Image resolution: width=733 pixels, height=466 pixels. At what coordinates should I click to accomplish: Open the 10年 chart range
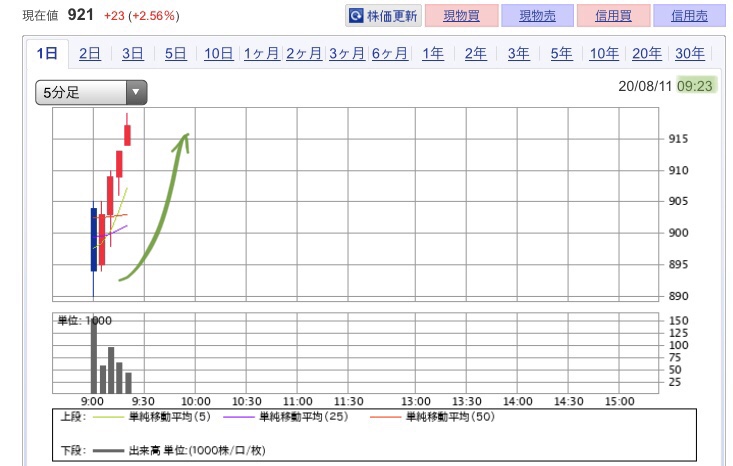click(604, 53)
